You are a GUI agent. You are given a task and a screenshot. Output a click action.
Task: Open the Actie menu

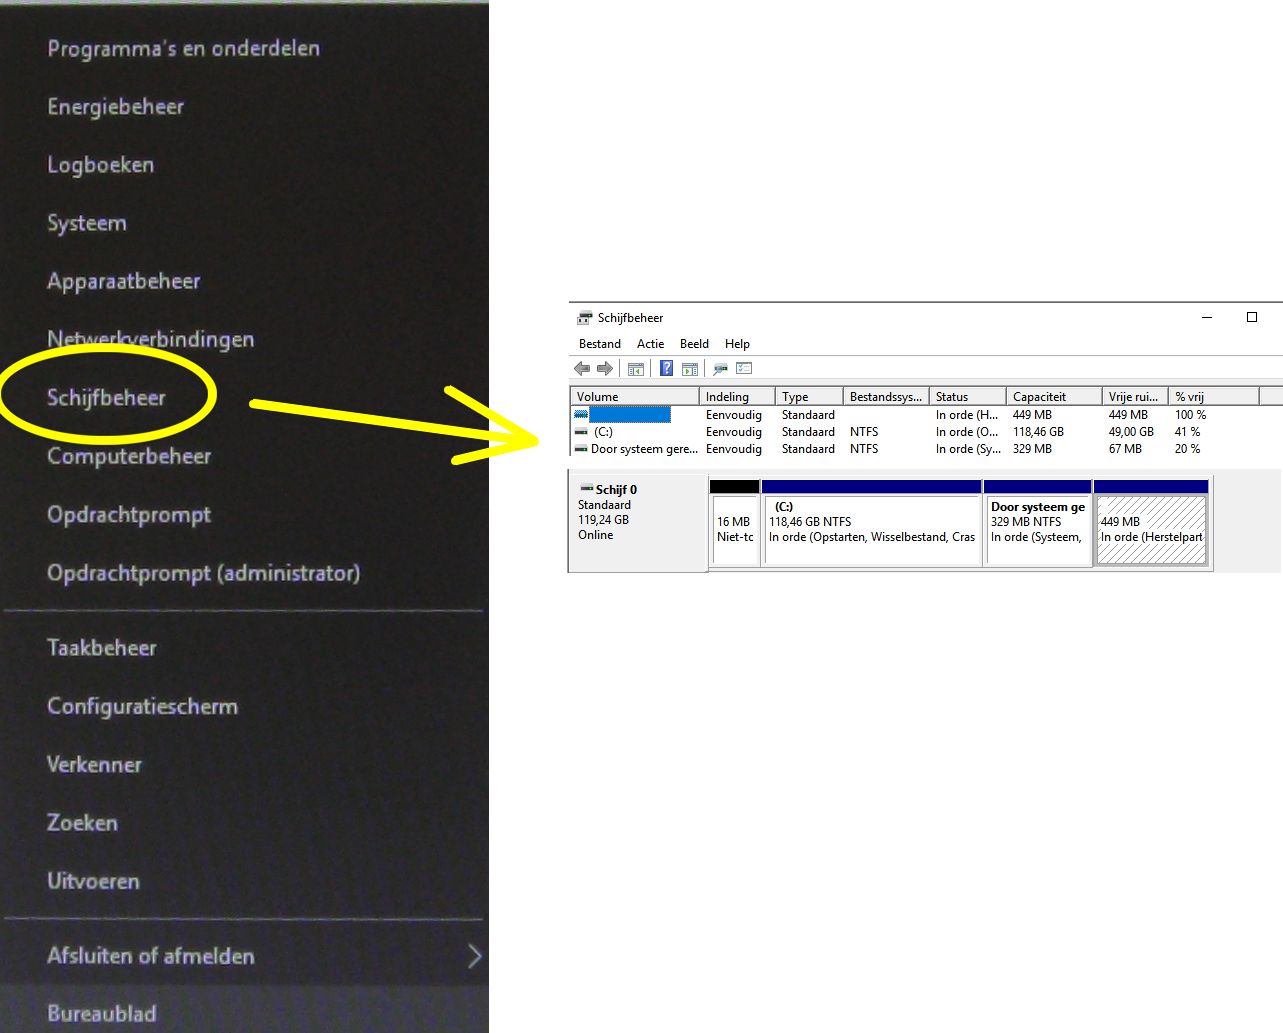point(650,344)
